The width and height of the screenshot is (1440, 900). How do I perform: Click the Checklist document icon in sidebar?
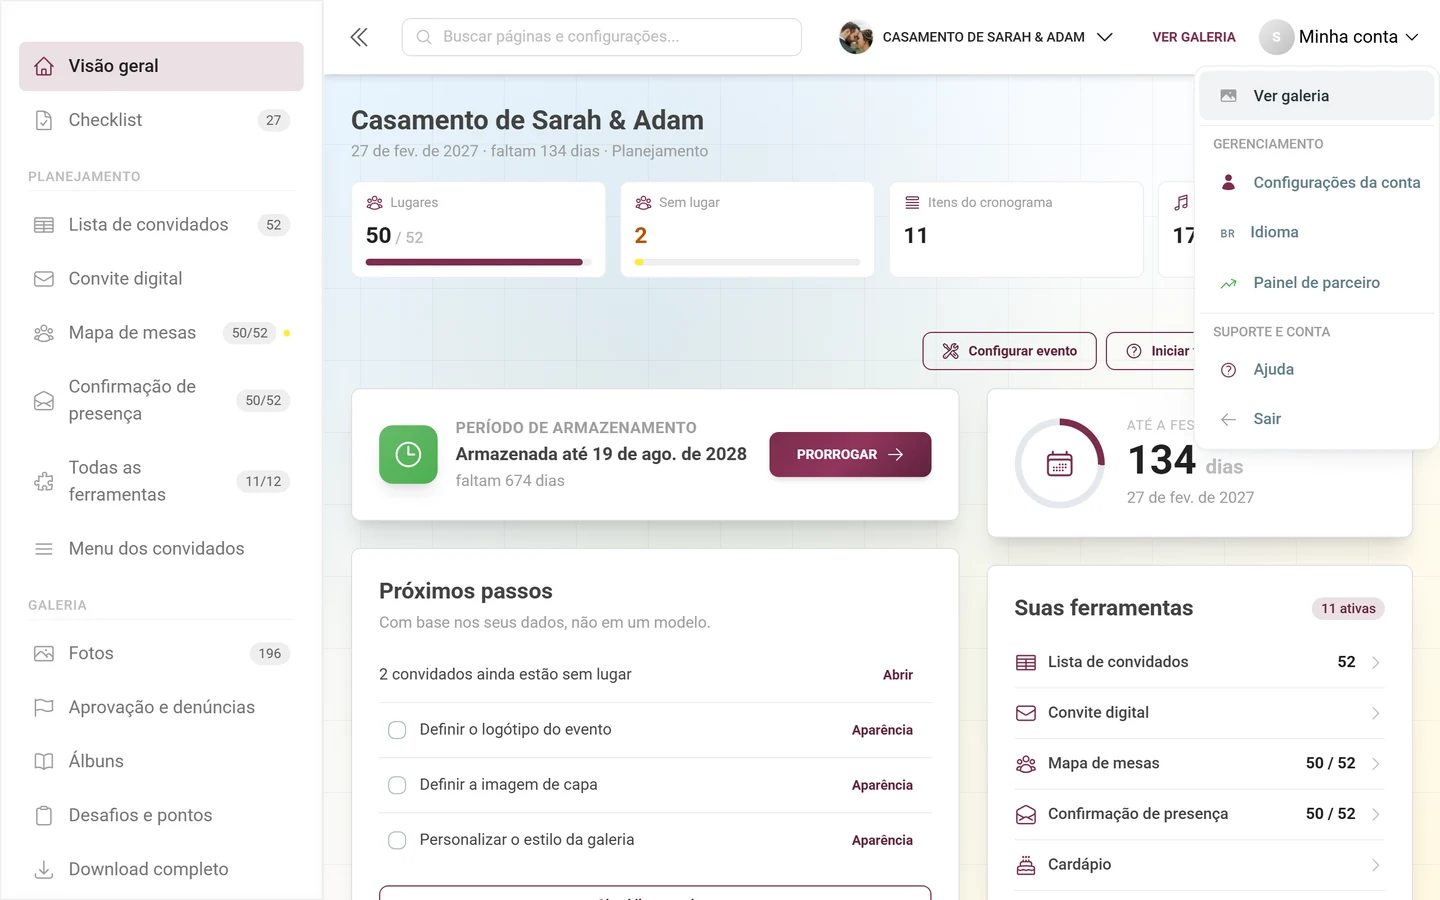coord(44,120)
